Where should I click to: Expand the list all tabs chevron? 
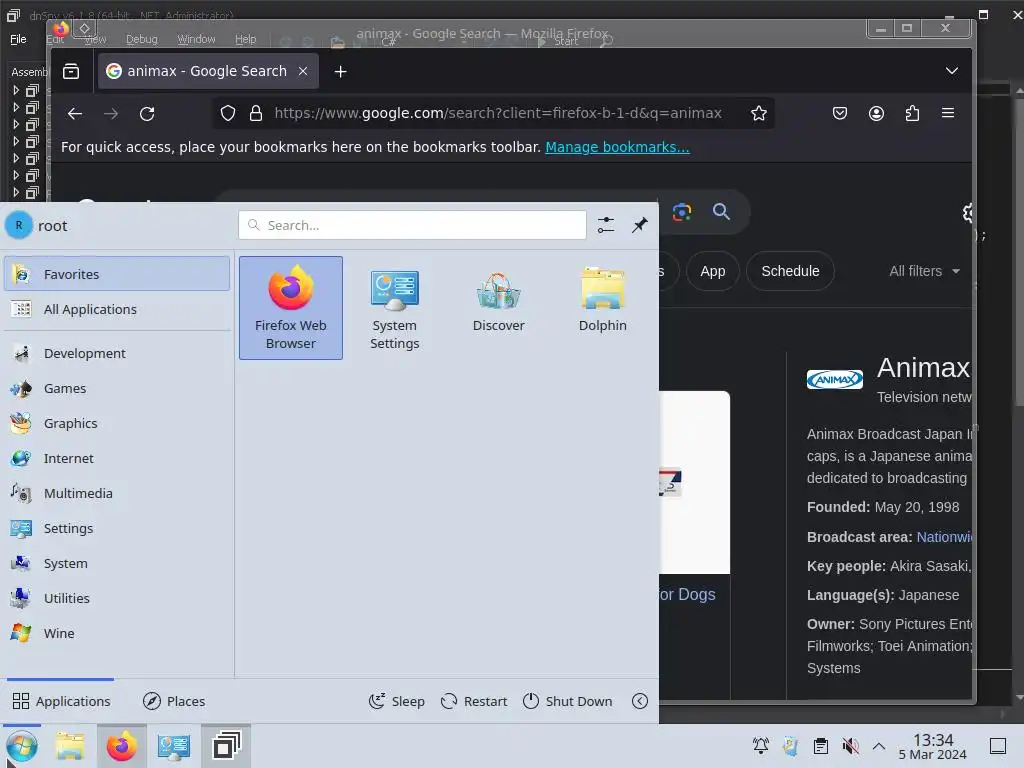point(952,71)
